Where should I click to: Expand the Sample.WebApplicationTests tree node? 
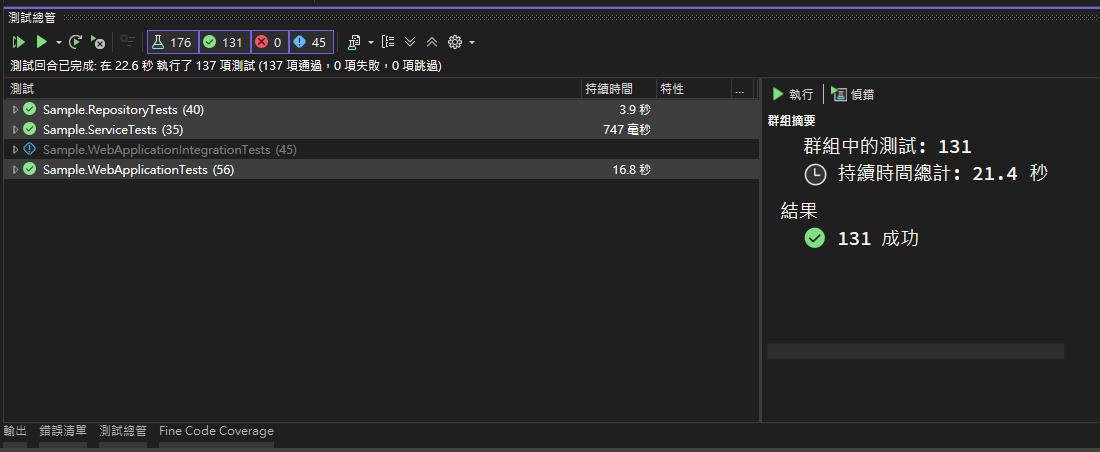click(15, 170)
